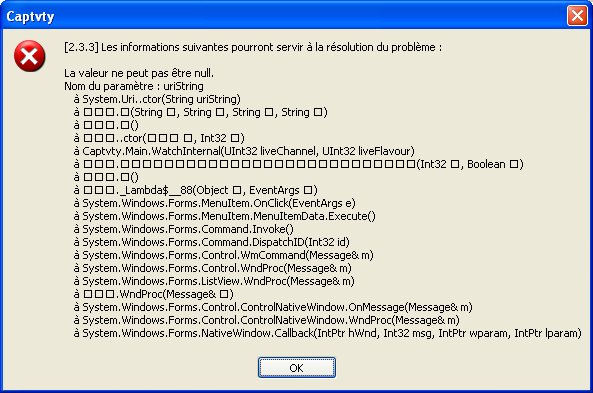Click the version 2.3.3 information header line
Screen dimensions: 593x393
tap(253, 47)
